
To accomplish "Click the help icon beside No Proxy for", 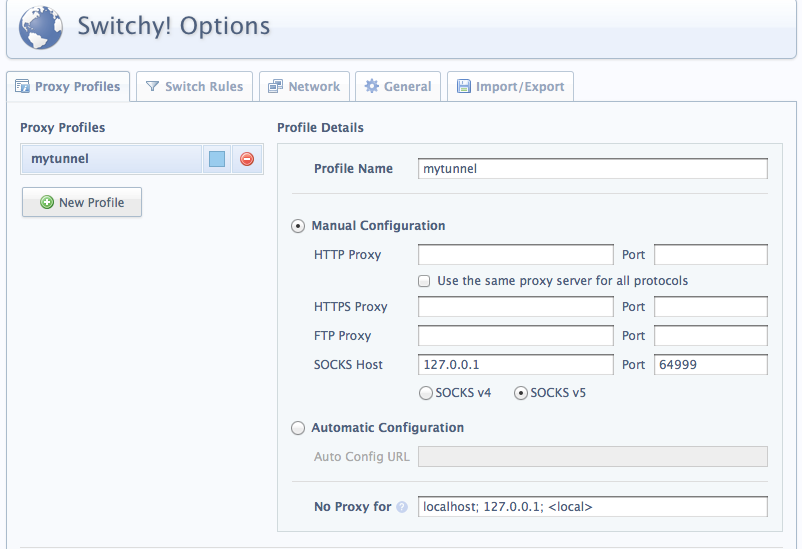I will pyautogui.click(x=402, y=507).
